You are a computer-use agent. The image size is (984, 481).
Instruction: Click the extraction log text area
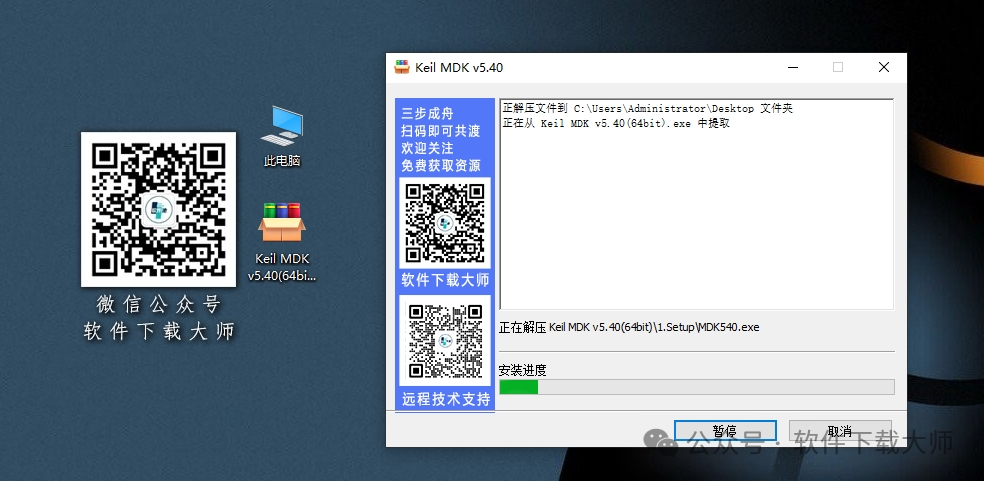point(697,204)
